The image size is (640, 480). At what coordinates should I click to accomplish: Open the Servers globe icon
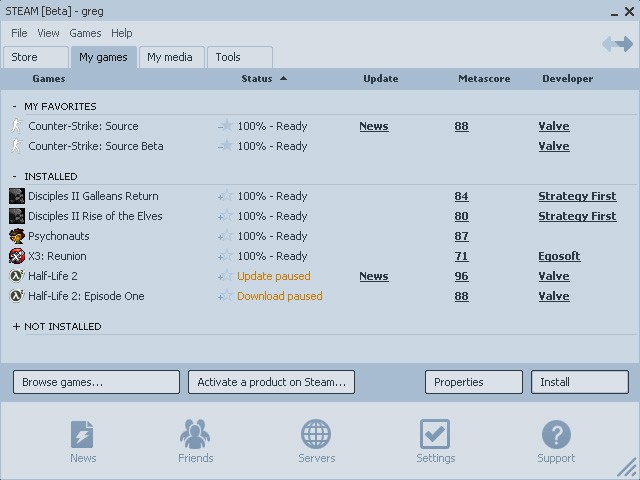click(x=316, y=434)
